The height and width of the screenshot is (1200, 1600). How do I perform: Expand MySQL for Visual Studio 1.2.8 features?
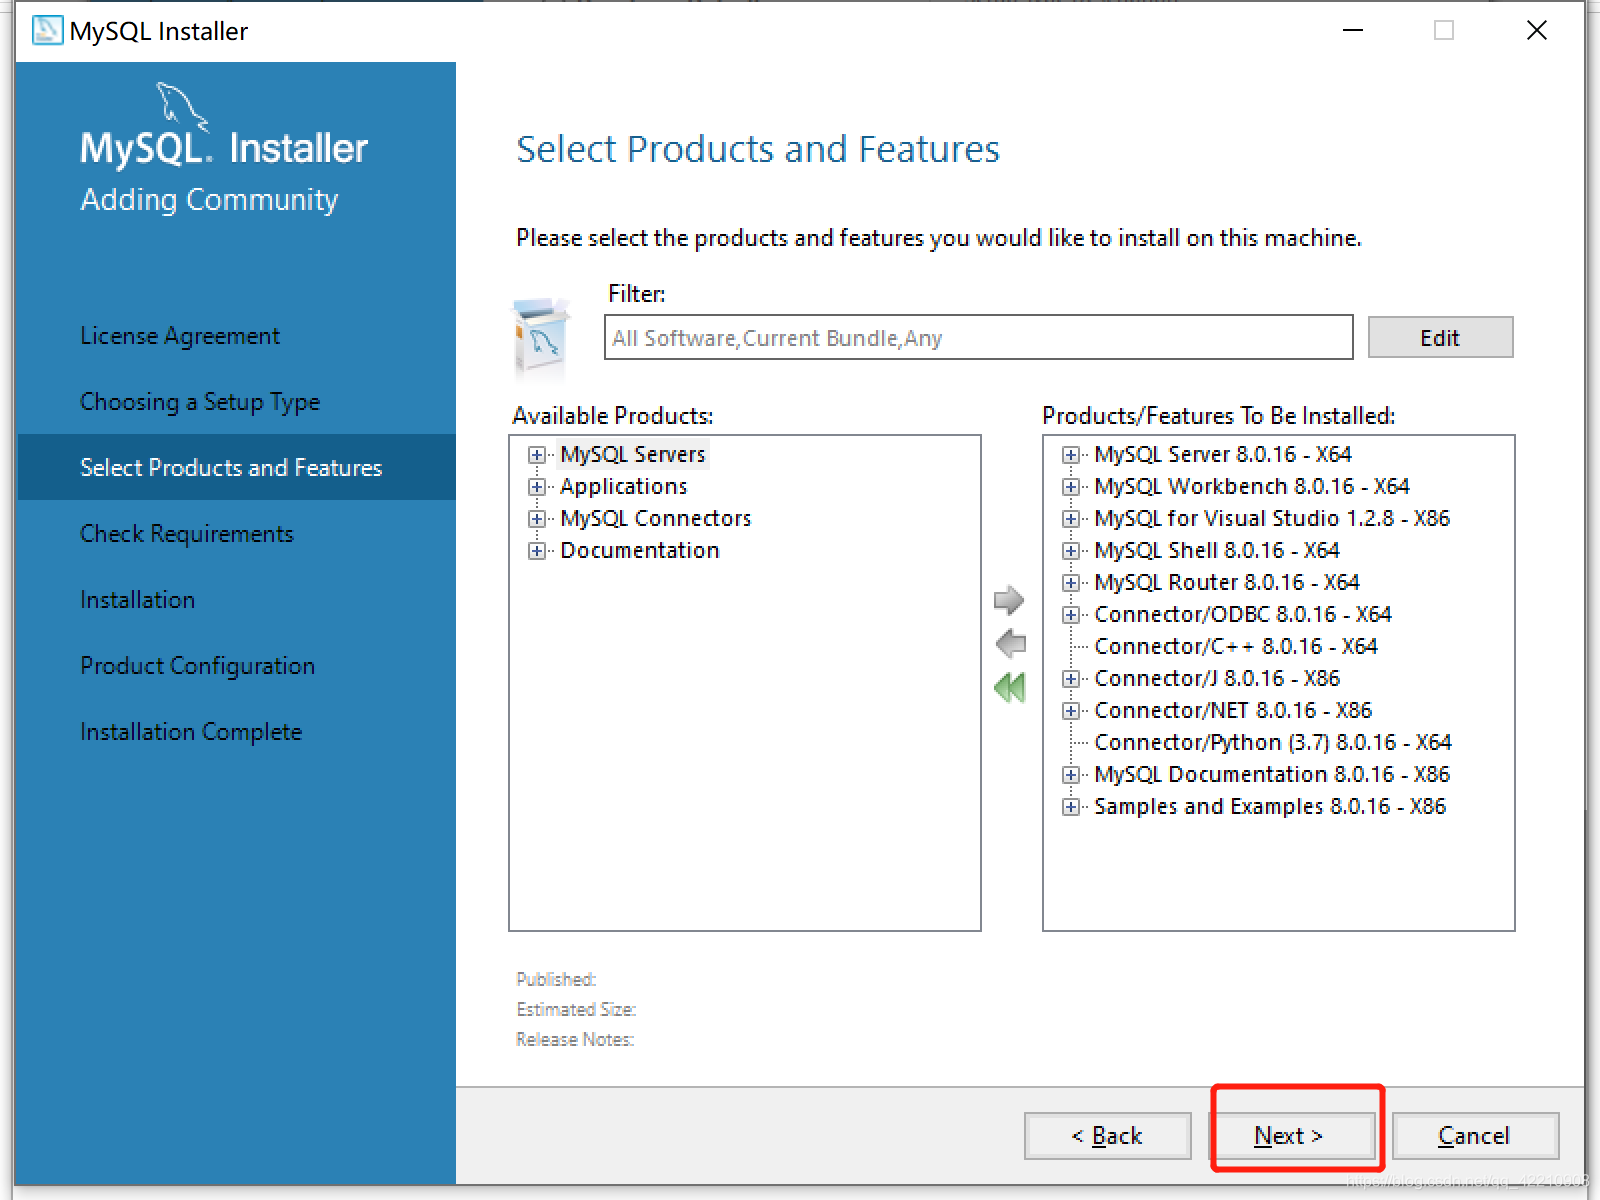point(1071,519)
